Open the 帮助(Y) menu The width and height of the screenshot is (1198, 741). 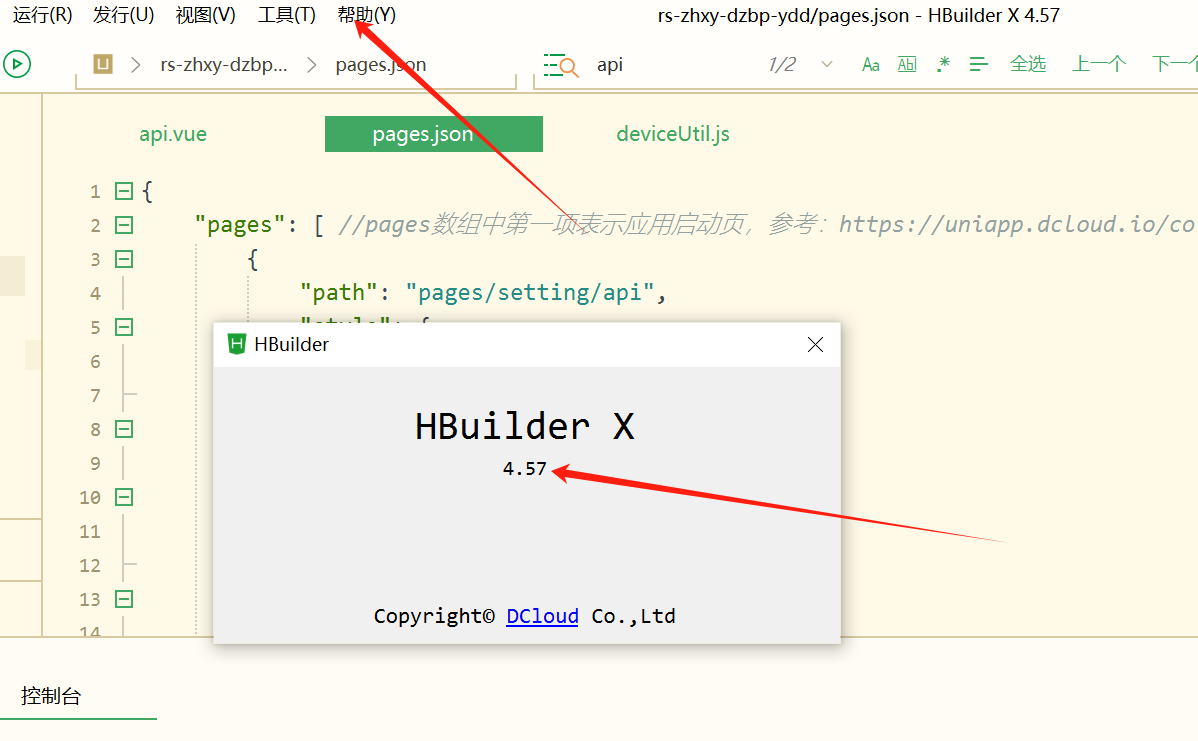pyautogui.click(x=367, y=15)
